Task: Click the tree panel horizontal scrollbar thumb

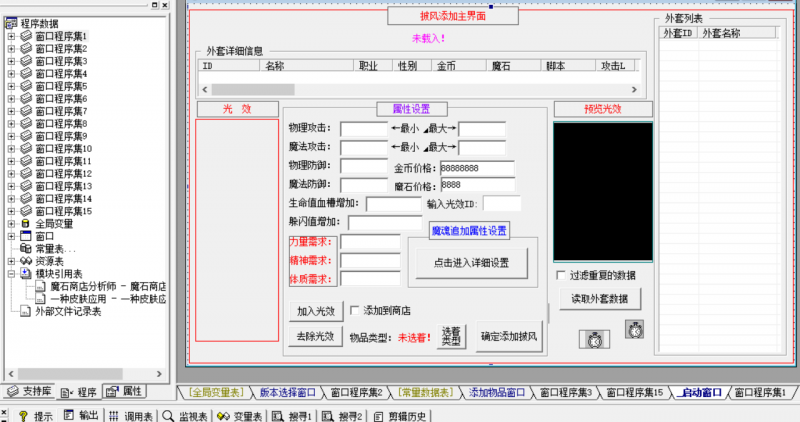Action: pos(70,374)
